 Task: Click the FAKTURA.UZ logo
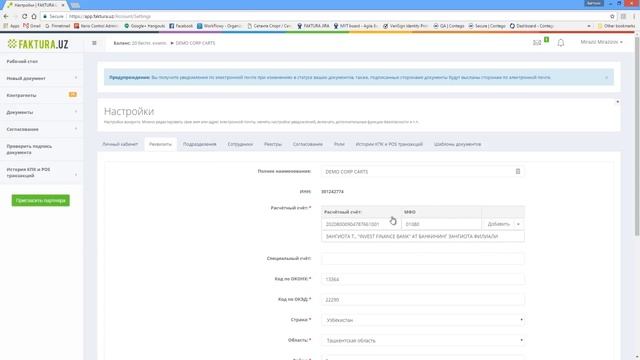click(38, 44)
